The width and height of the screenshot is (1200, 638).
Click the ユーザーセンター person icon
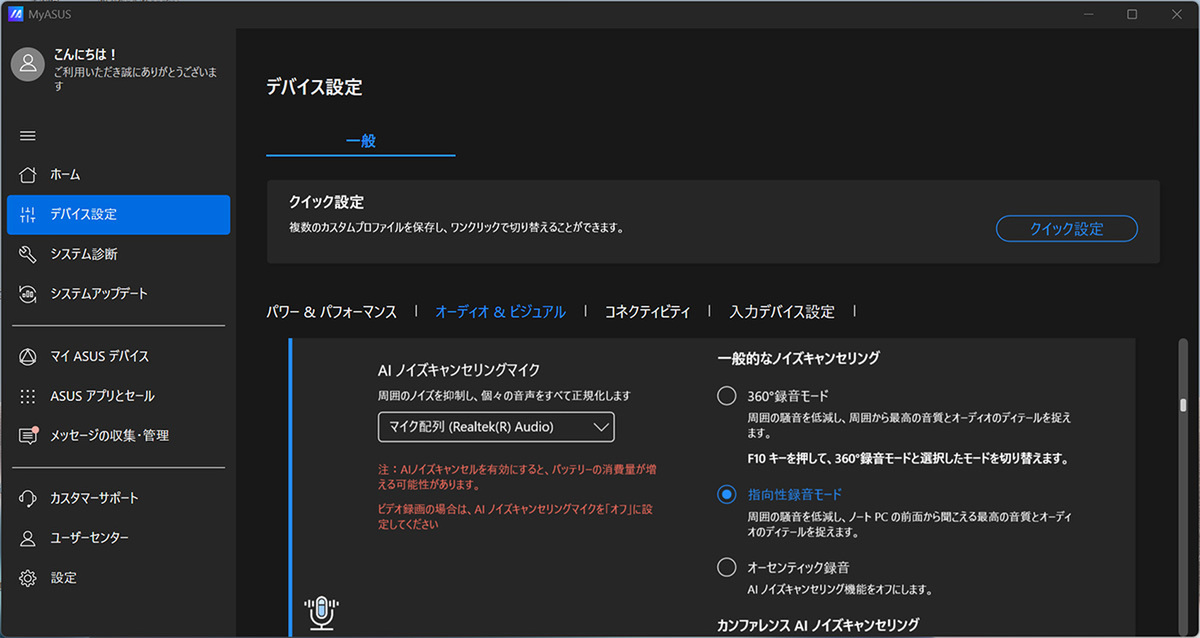[28, 538]
